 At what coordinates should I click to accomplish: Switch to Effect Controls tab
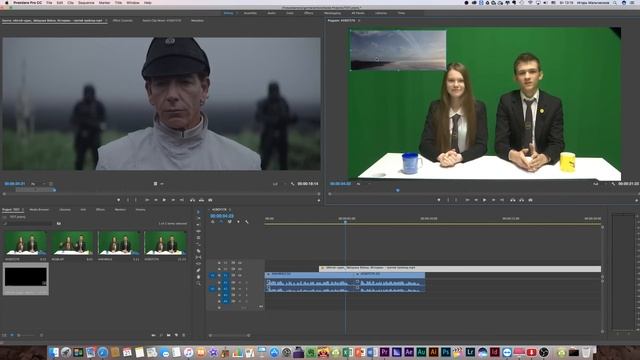tap(122, 20)
